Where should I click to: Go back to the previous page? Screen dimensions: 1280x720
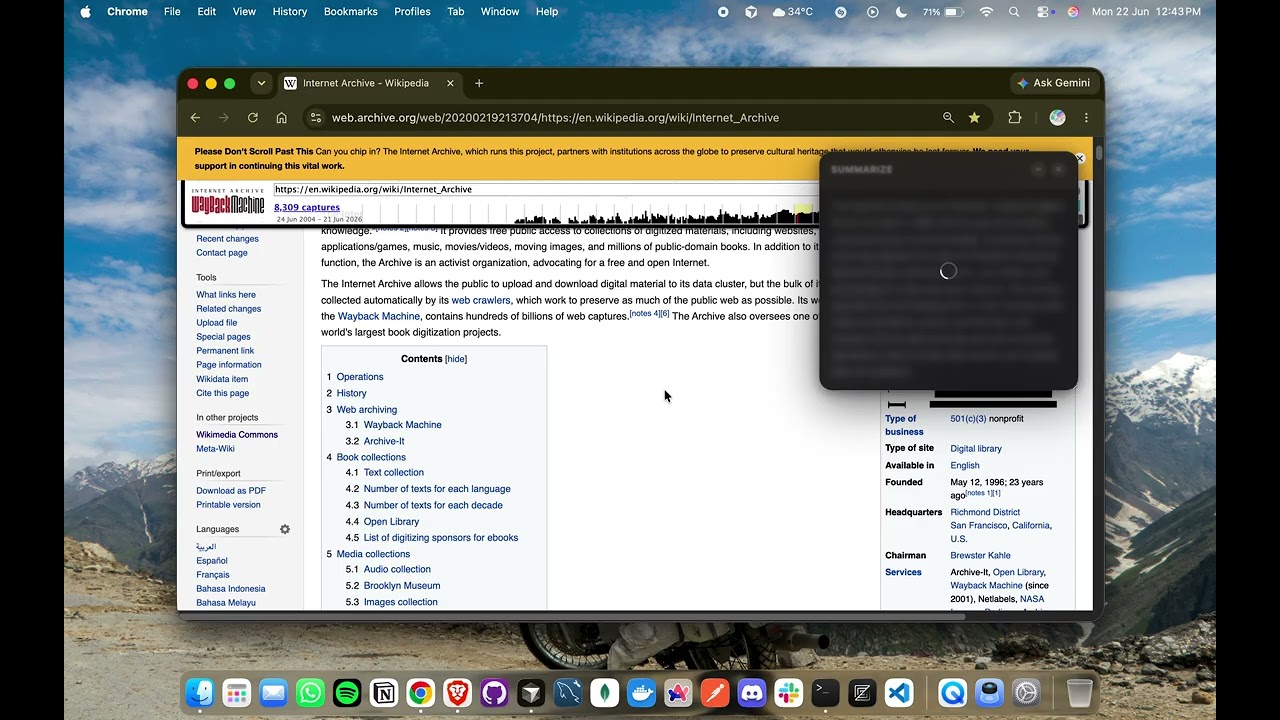[x=195, y=118]
